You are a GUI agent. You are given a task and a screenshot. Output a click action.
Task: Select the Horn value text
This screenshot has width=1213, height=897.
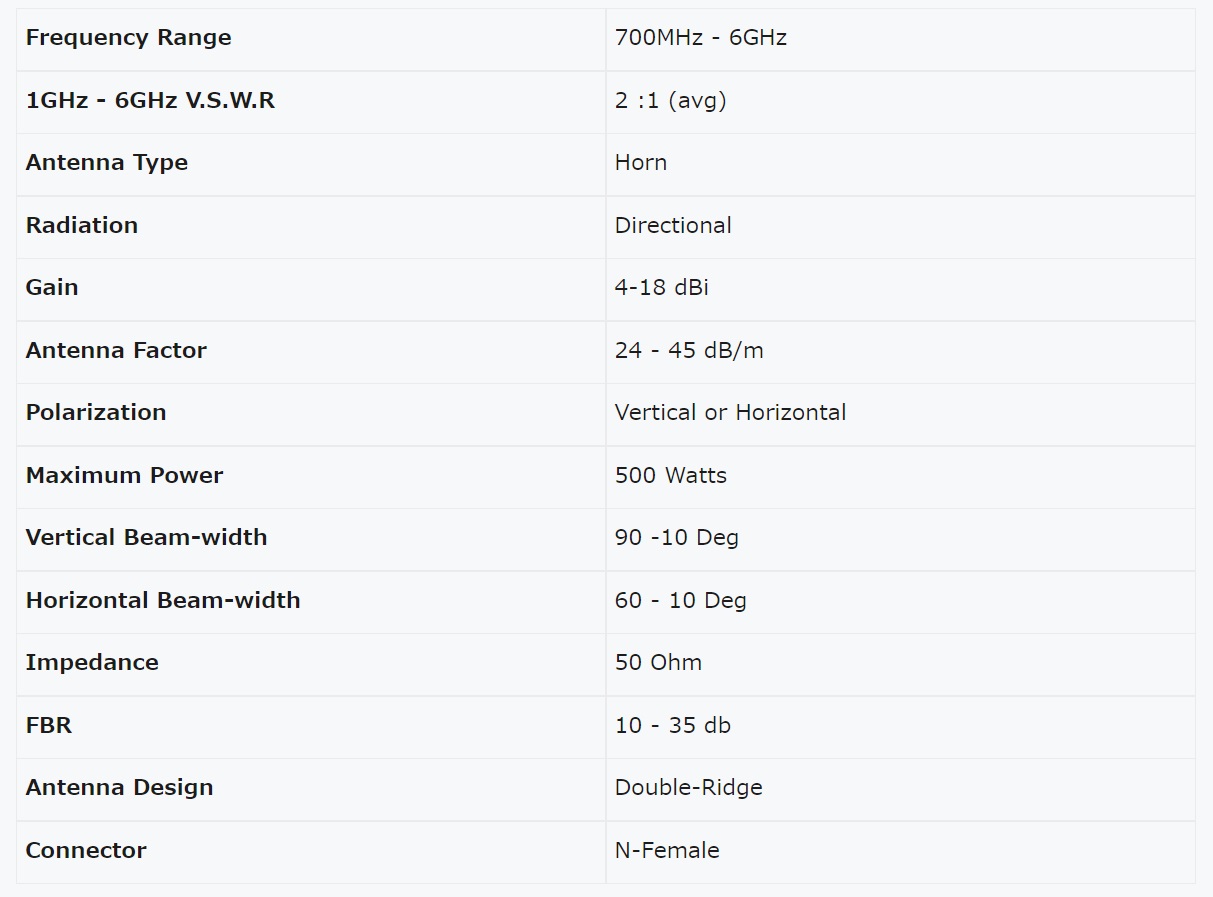(640, 163)
